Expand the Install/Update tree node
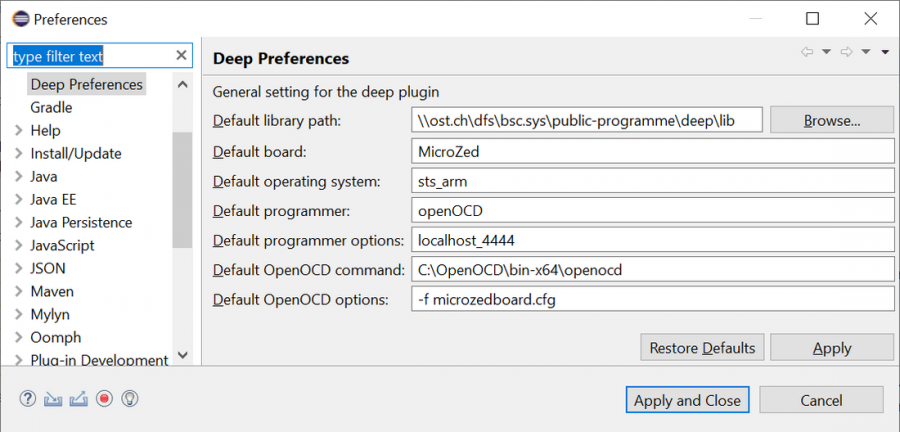Viewport: 900px width, 432px height. 19,154
